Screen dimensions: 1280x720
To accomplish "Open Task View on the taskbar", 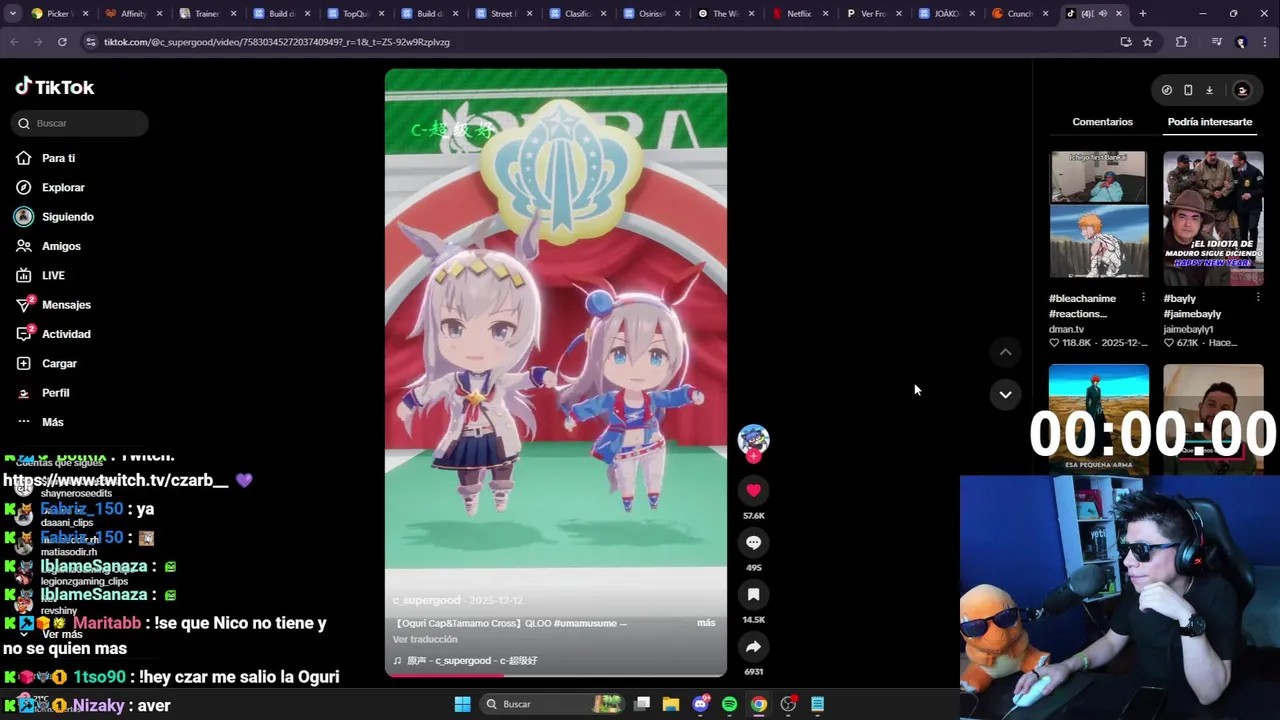I will coord(642,704).
